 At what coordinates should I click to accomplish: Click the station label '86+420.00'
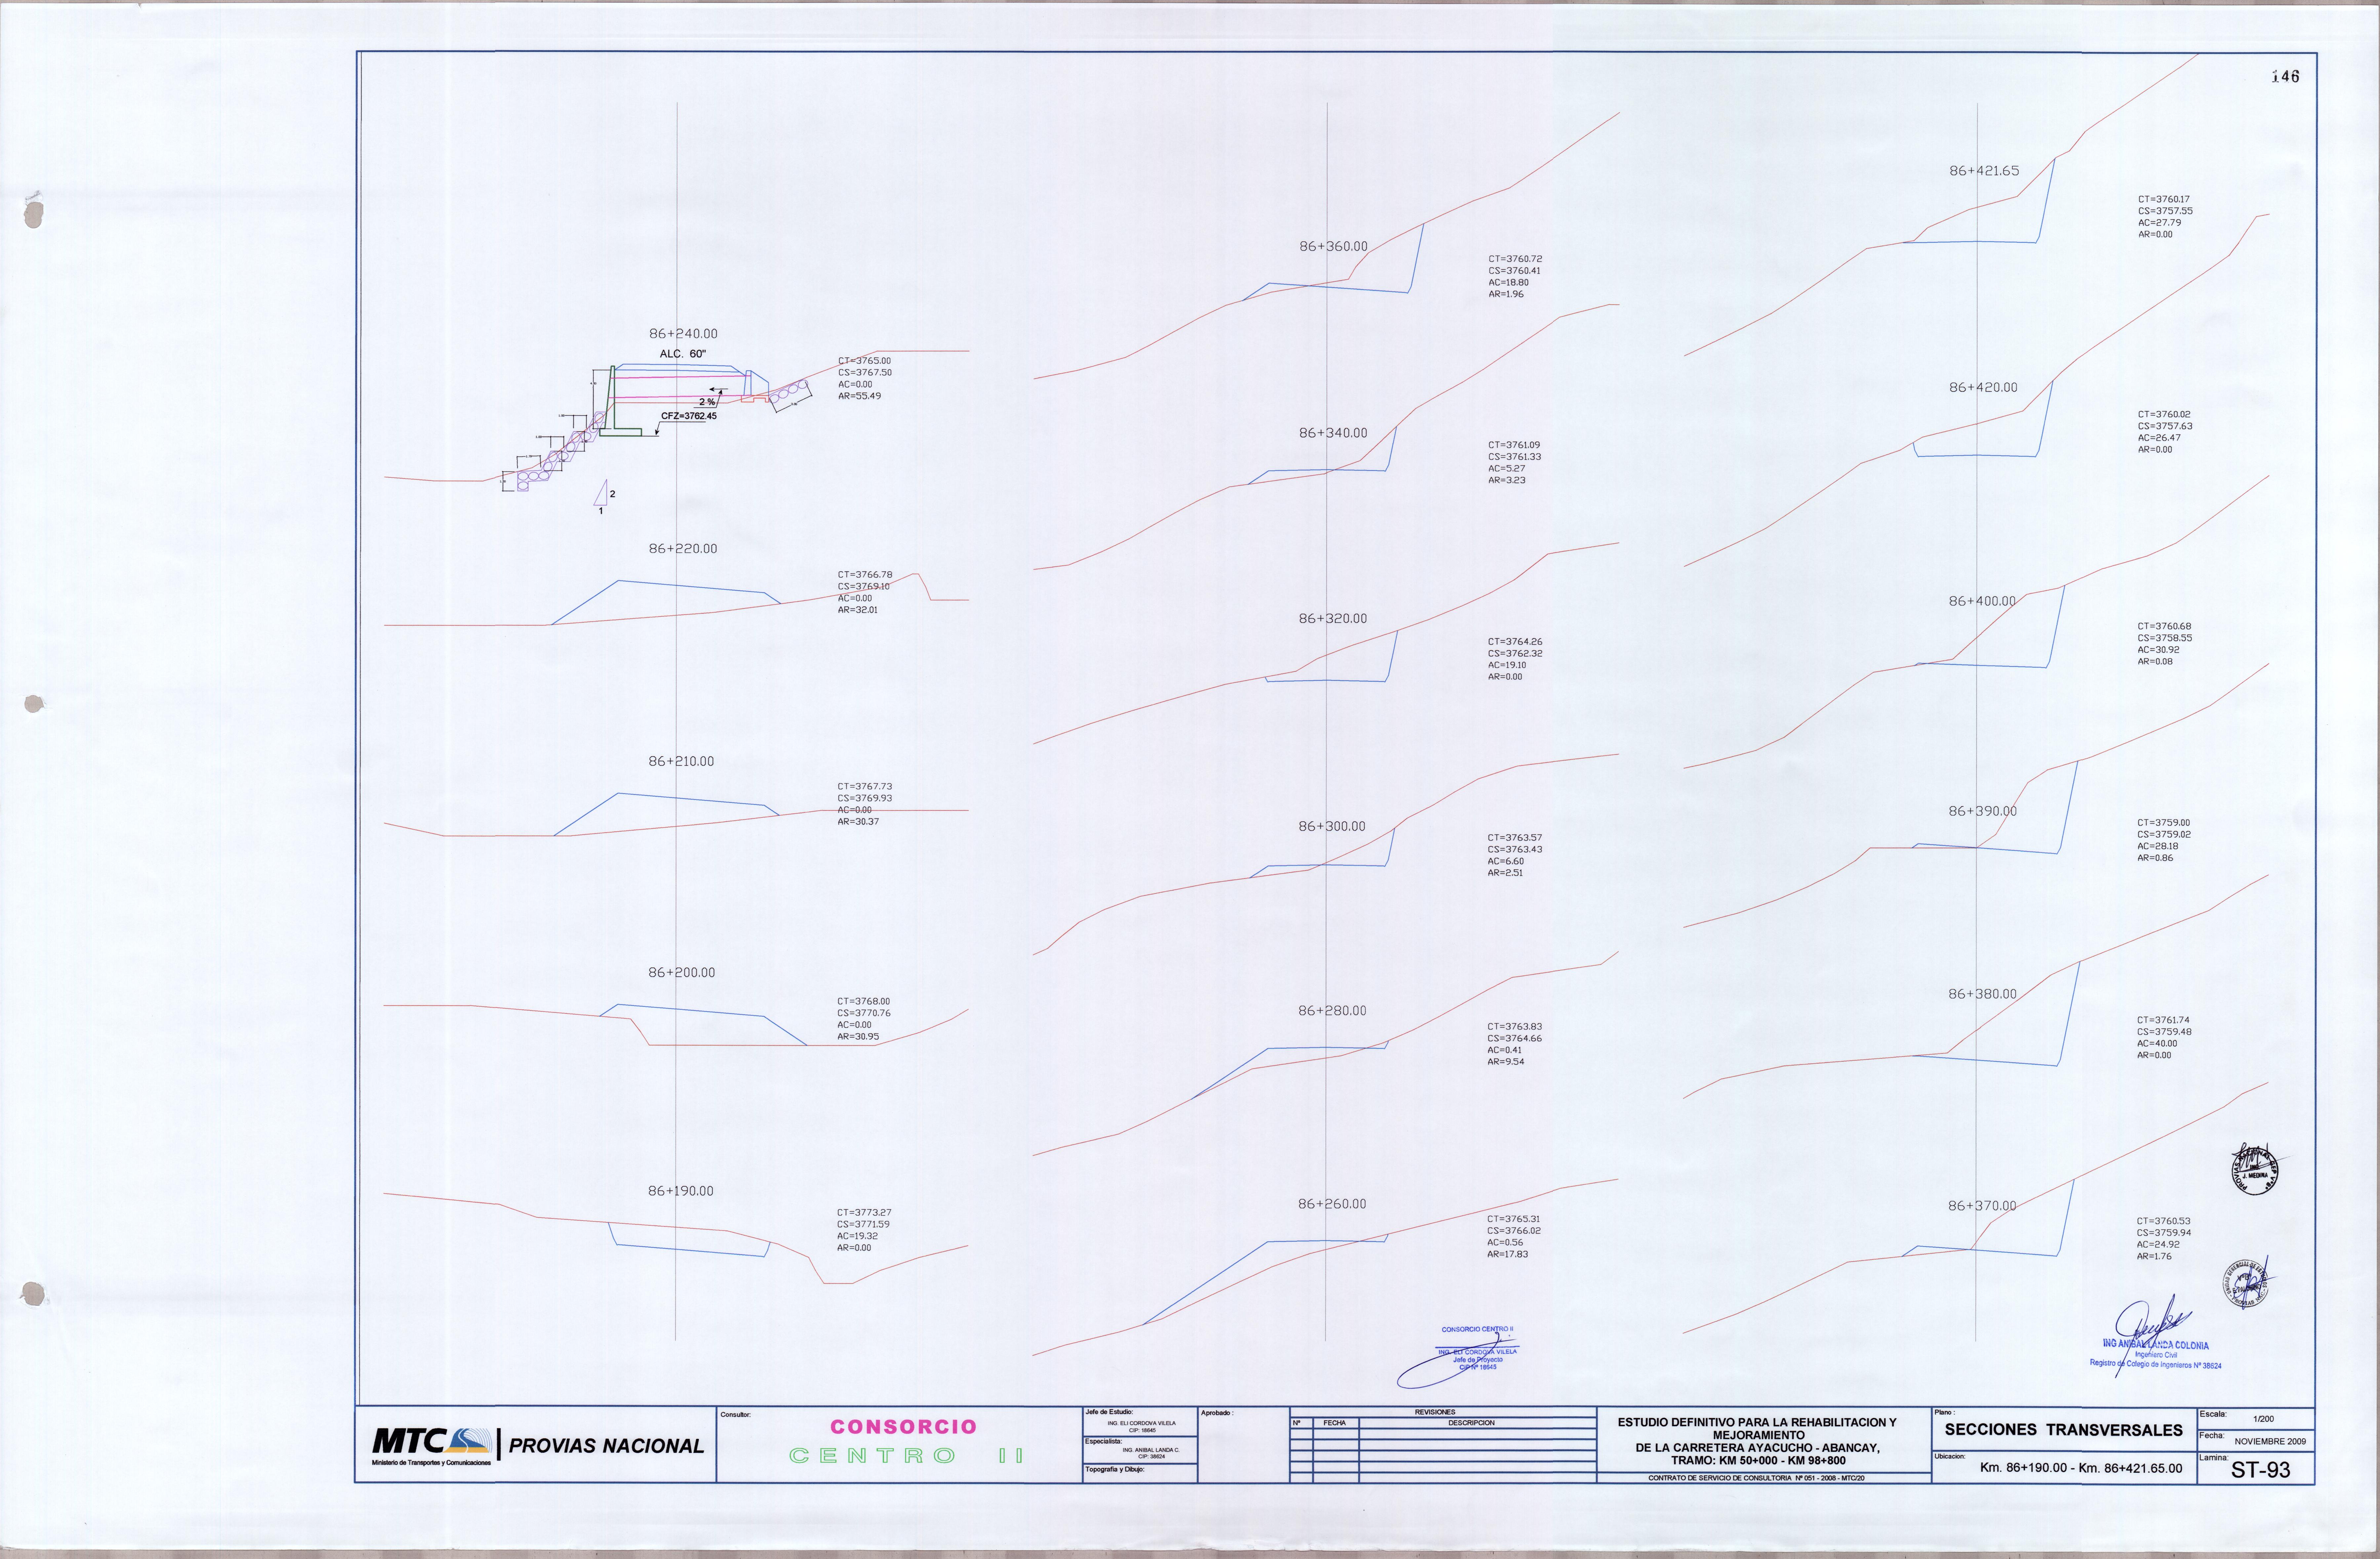pyautogui.click(x=1983, y=387)
